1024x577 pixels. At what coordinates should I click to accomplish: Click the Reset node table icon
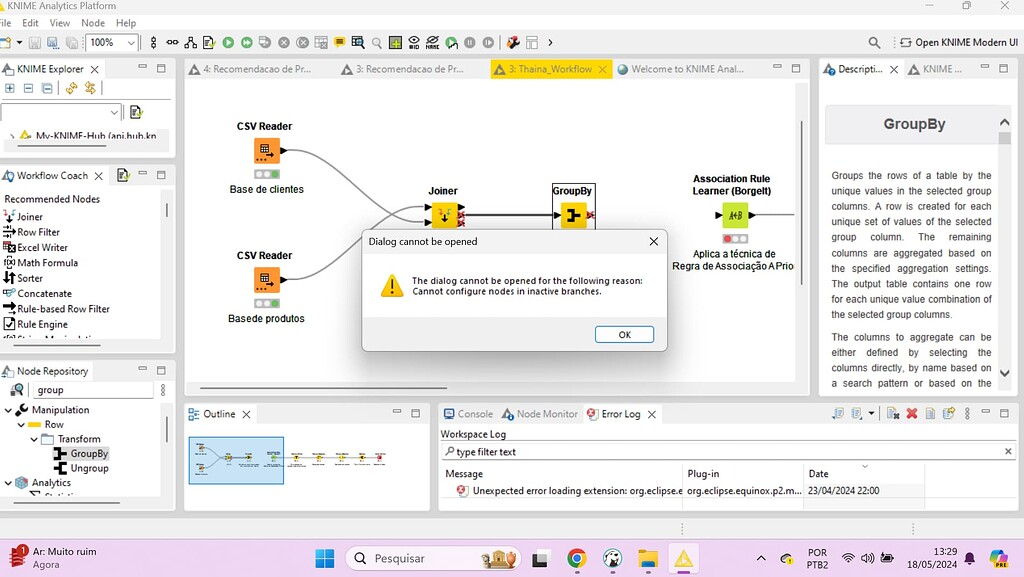click(x=321, y=42)
